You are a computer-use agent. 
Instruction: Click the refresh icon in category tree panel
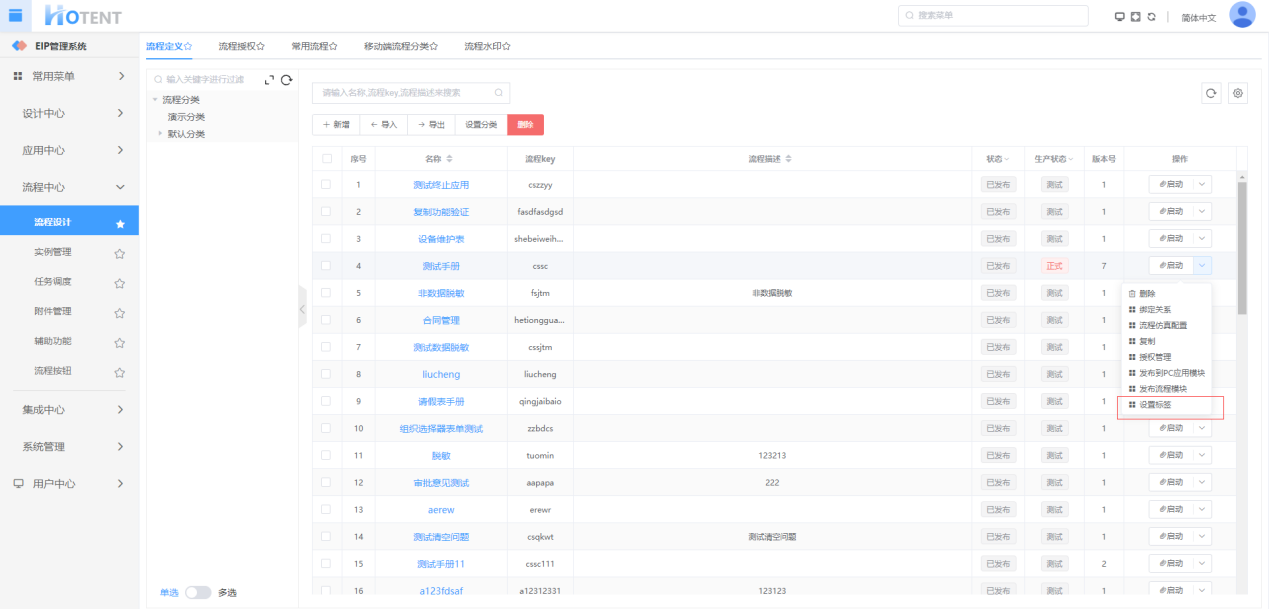click(x=286, y=80)
